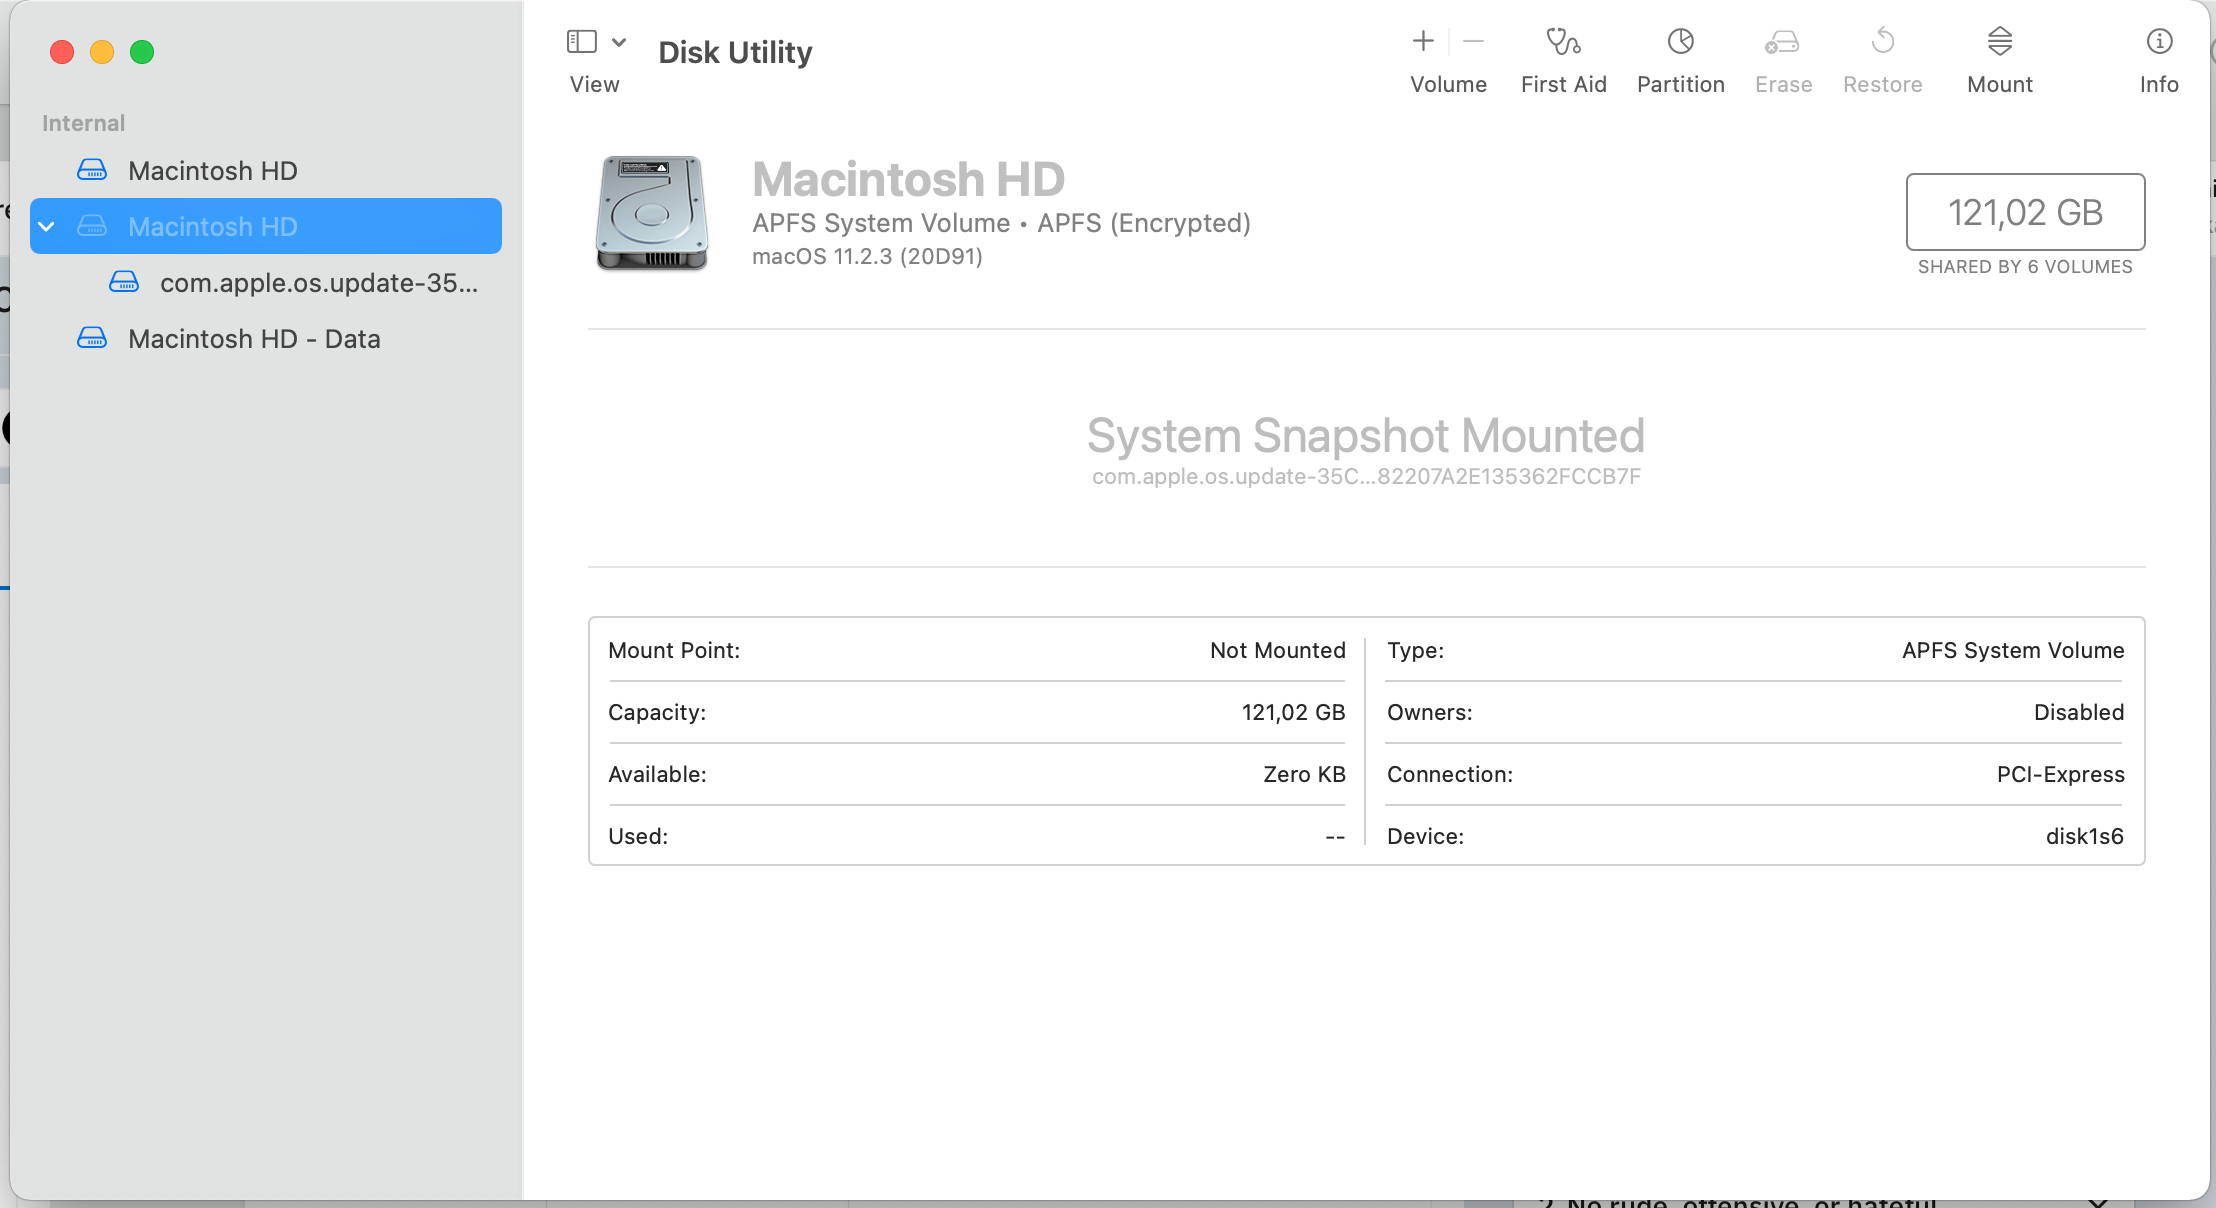The height and width of the screenshot is (1208, 2216).
Task: Collapse the selected Macintosh HD disclosure chevron
Action: (x=46, y=227)
